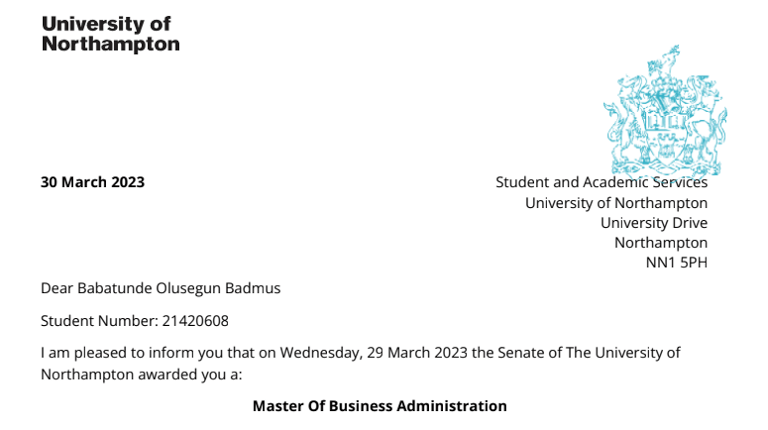This screenshot has width=768, height=430.
Task: Click the top of the crest emblem
Action: coord(666,61)
